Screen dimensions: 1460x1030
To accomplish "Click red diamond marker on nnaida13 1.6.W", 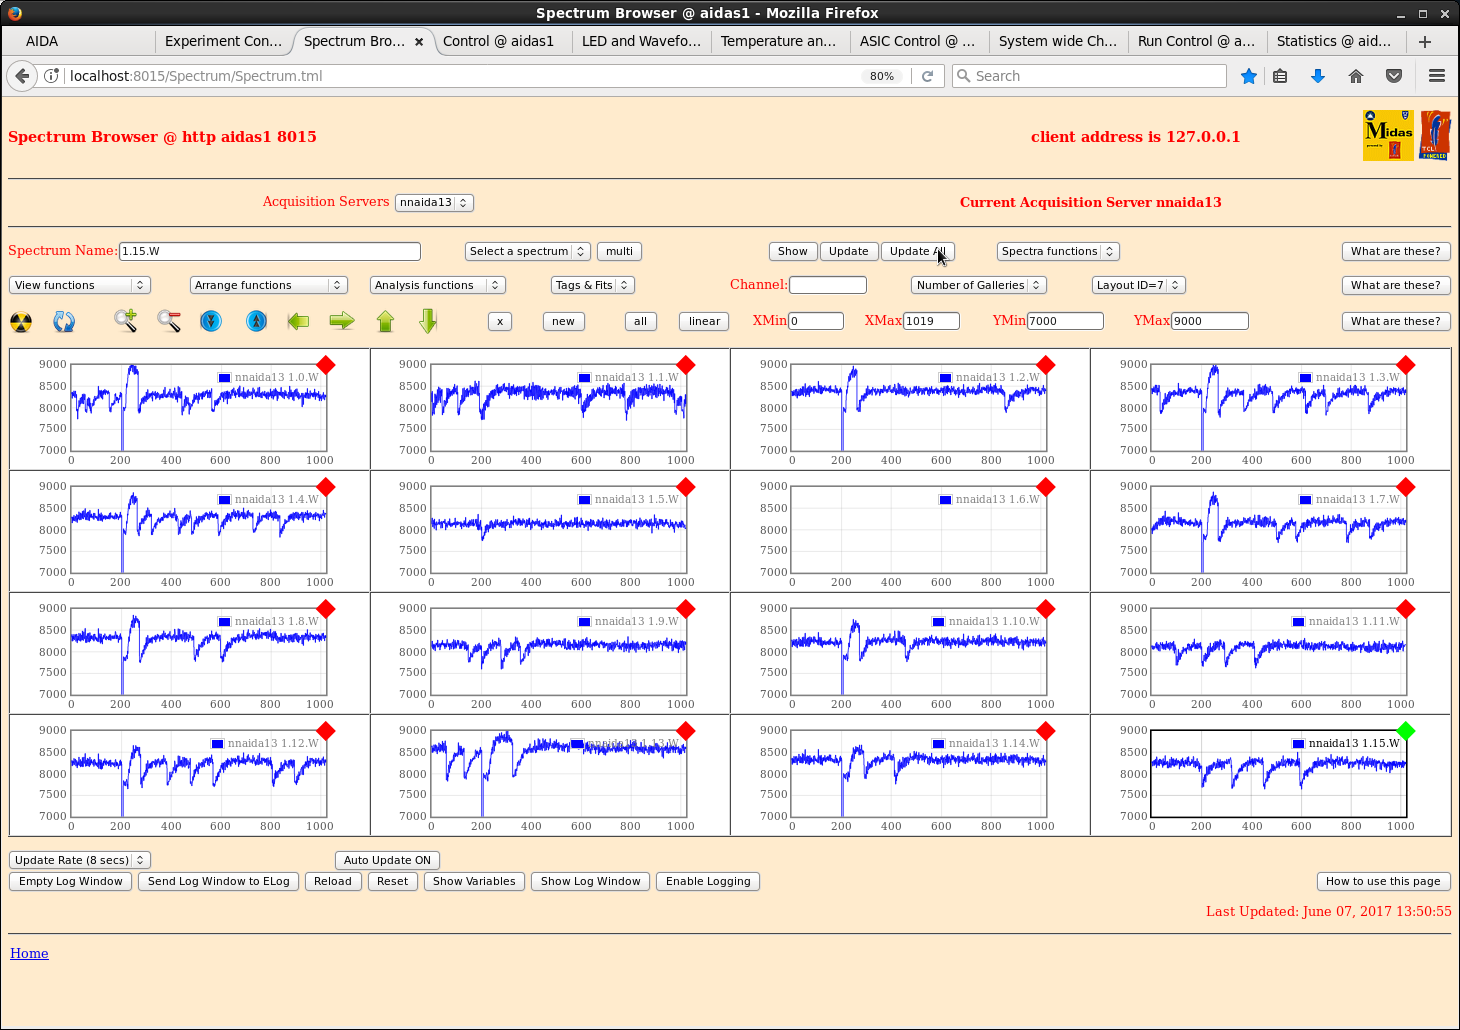I will pos(1046,487).
